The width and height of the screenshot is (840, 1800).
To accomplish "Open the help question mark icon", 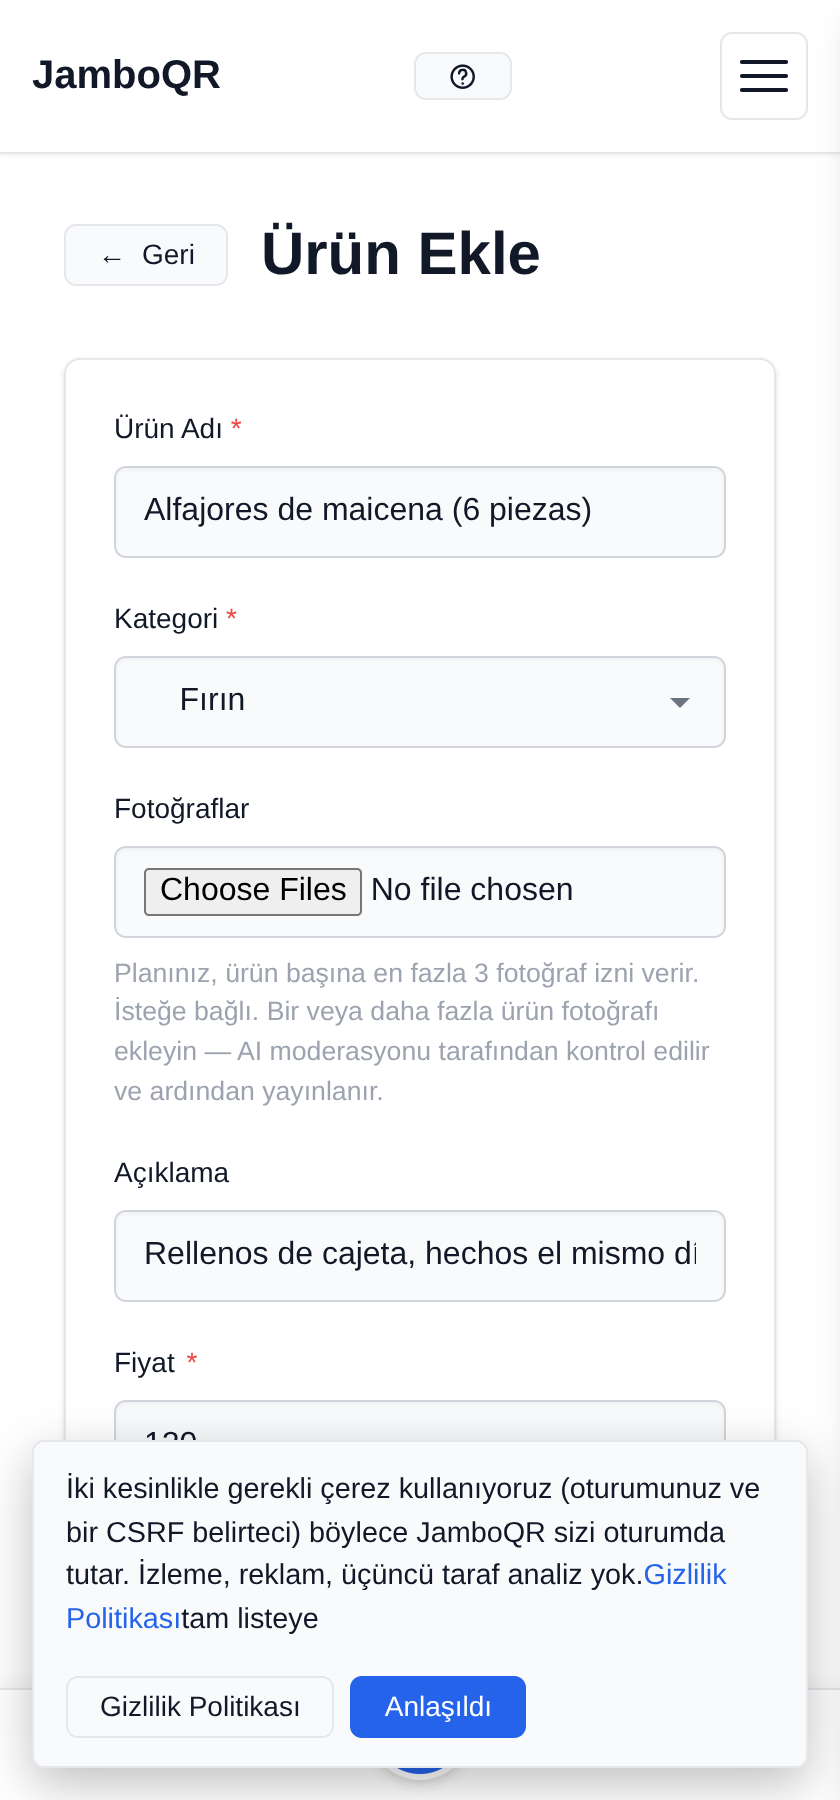I will pos(463,76).
